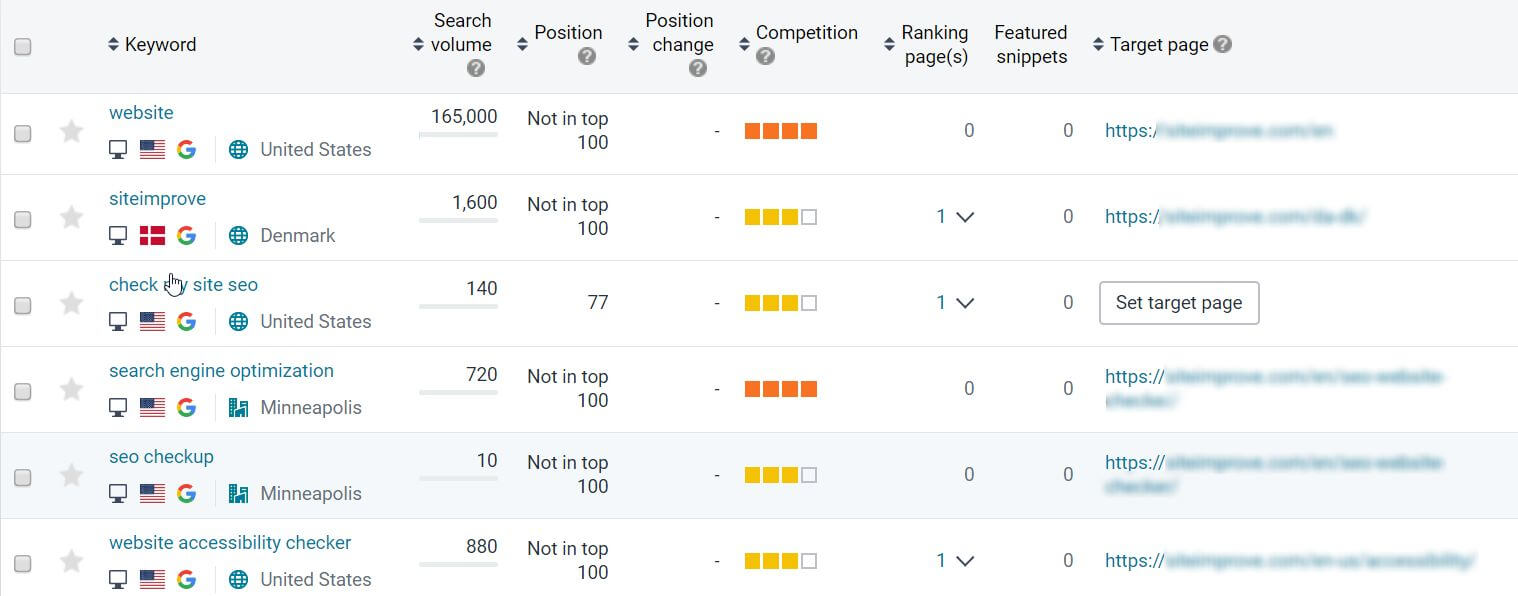
Task: Toggle the select-all checkbox in header
Action: click(23, 46)
